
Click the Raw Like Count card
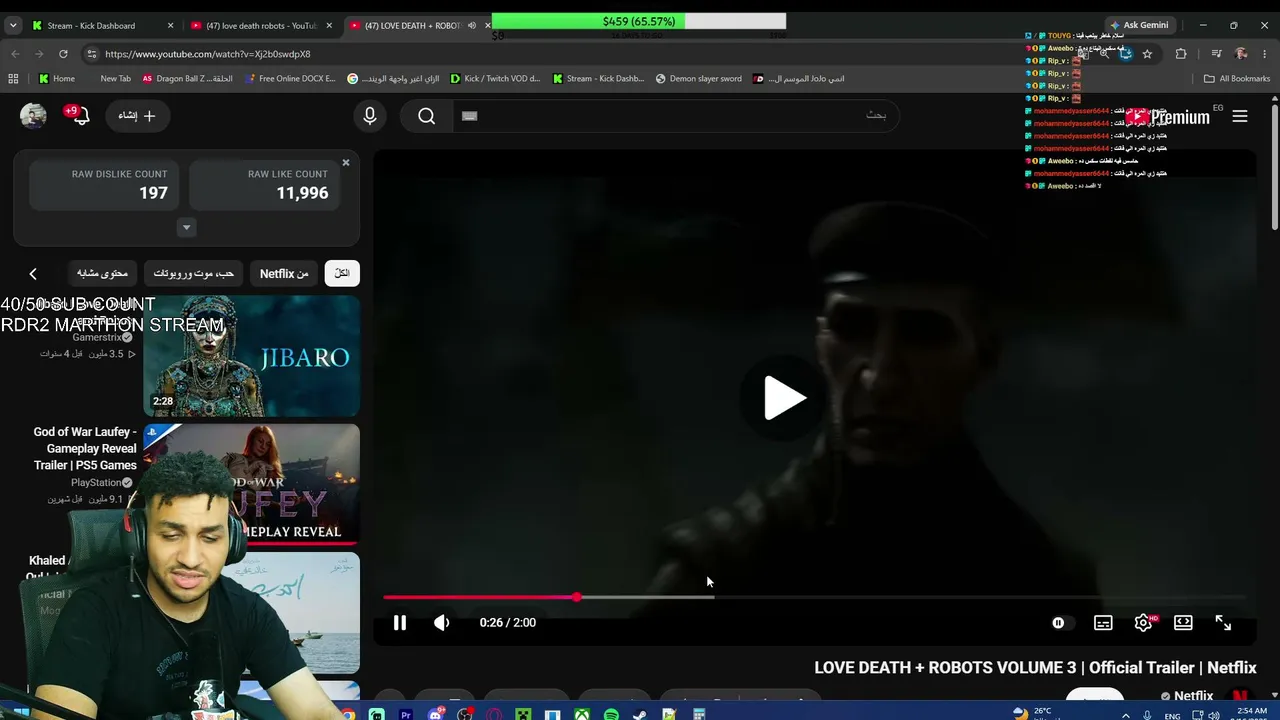[265, 185]
